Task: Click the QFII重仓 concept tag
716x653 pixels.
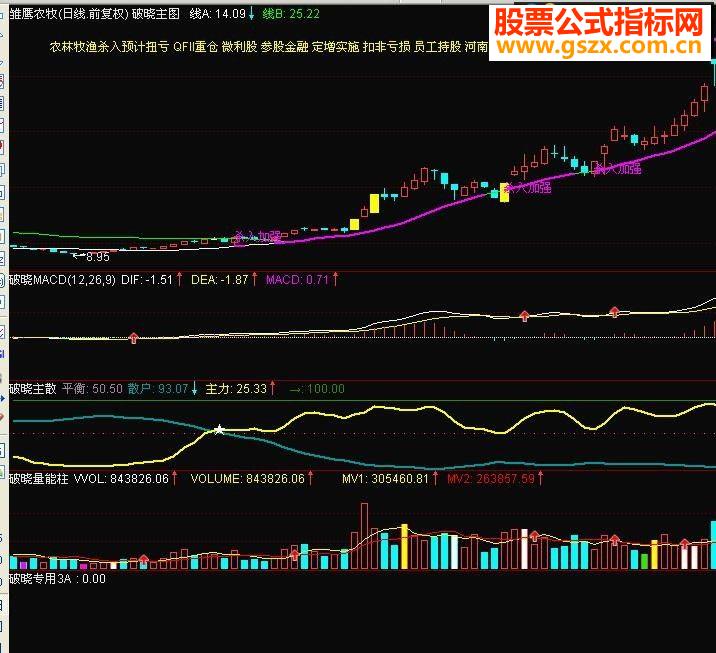Action: coord(195,47)
